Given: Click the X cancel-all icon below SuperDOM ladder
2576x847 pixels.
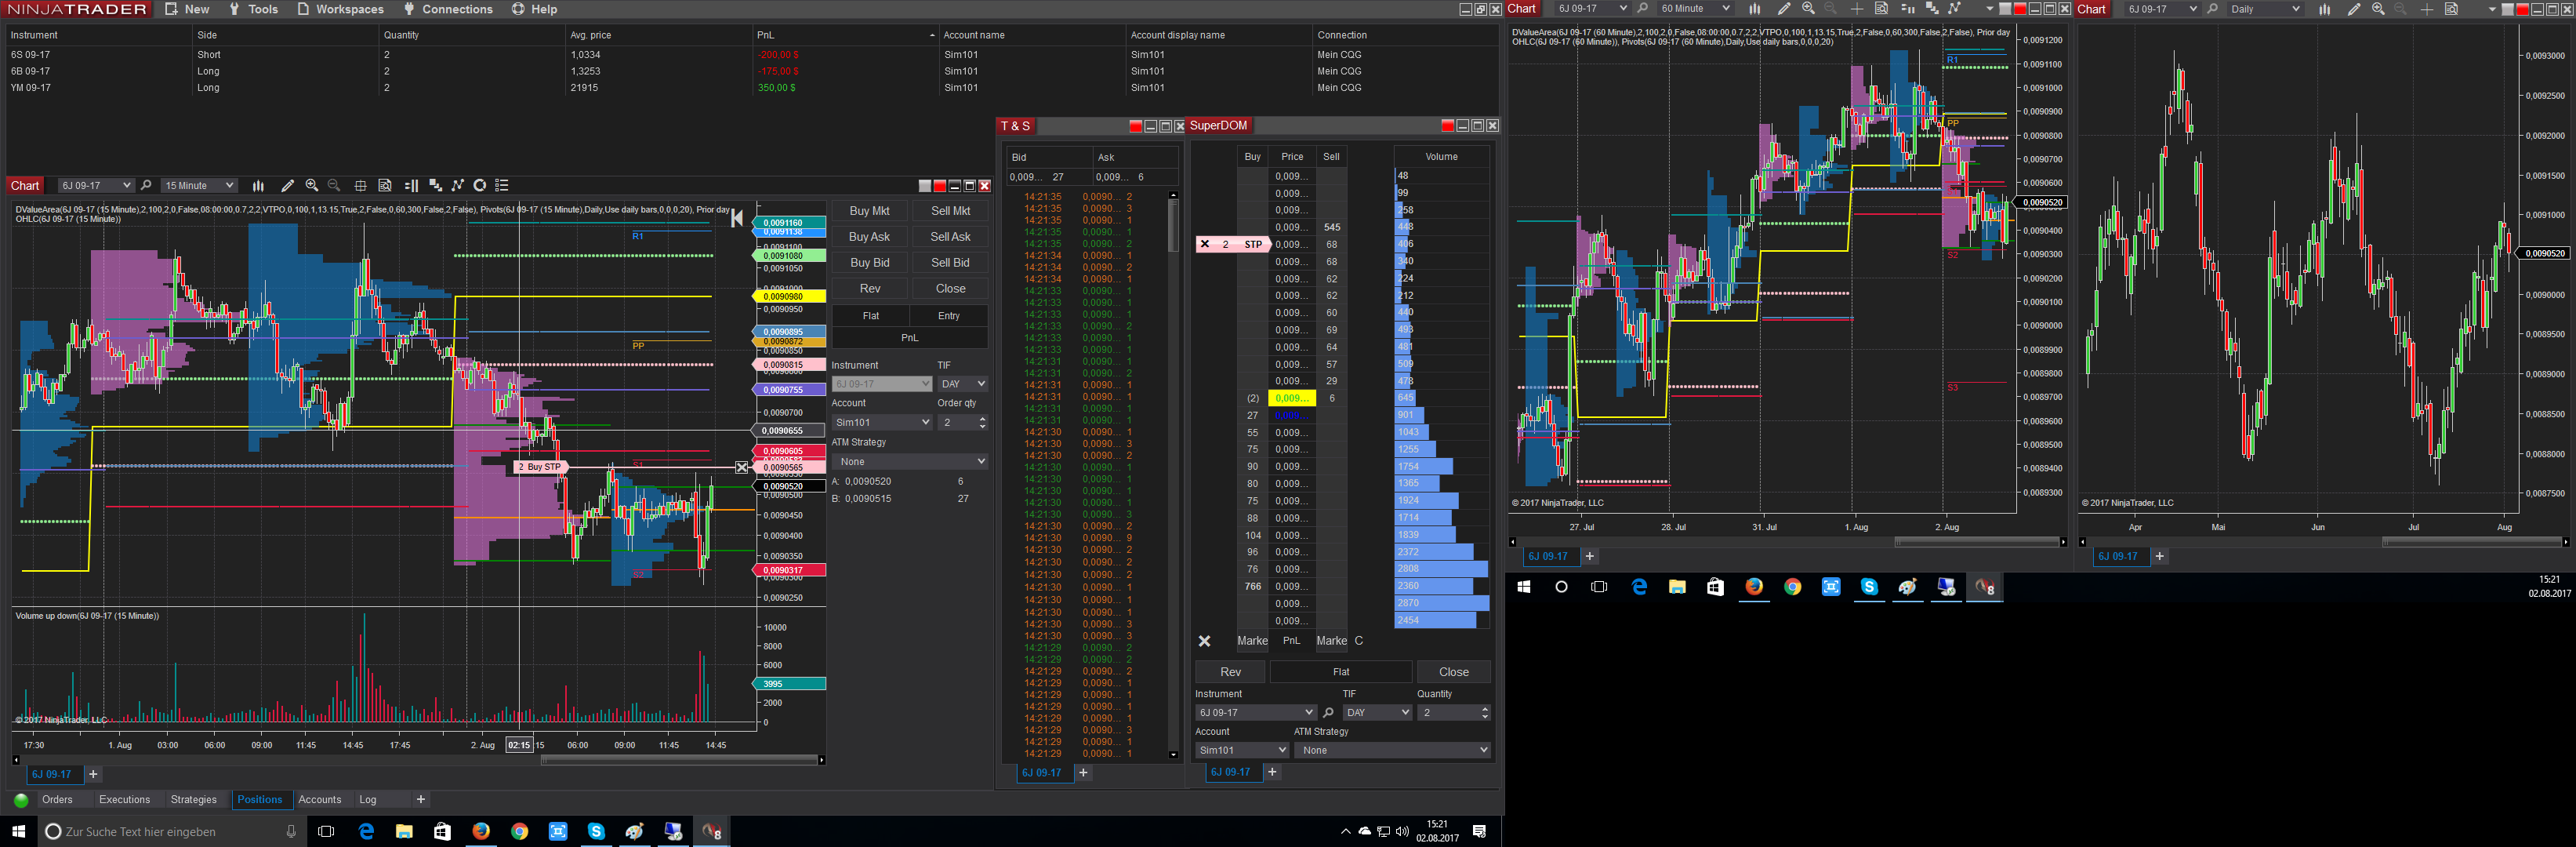Looking at the screenshot, I should 1205,641.
